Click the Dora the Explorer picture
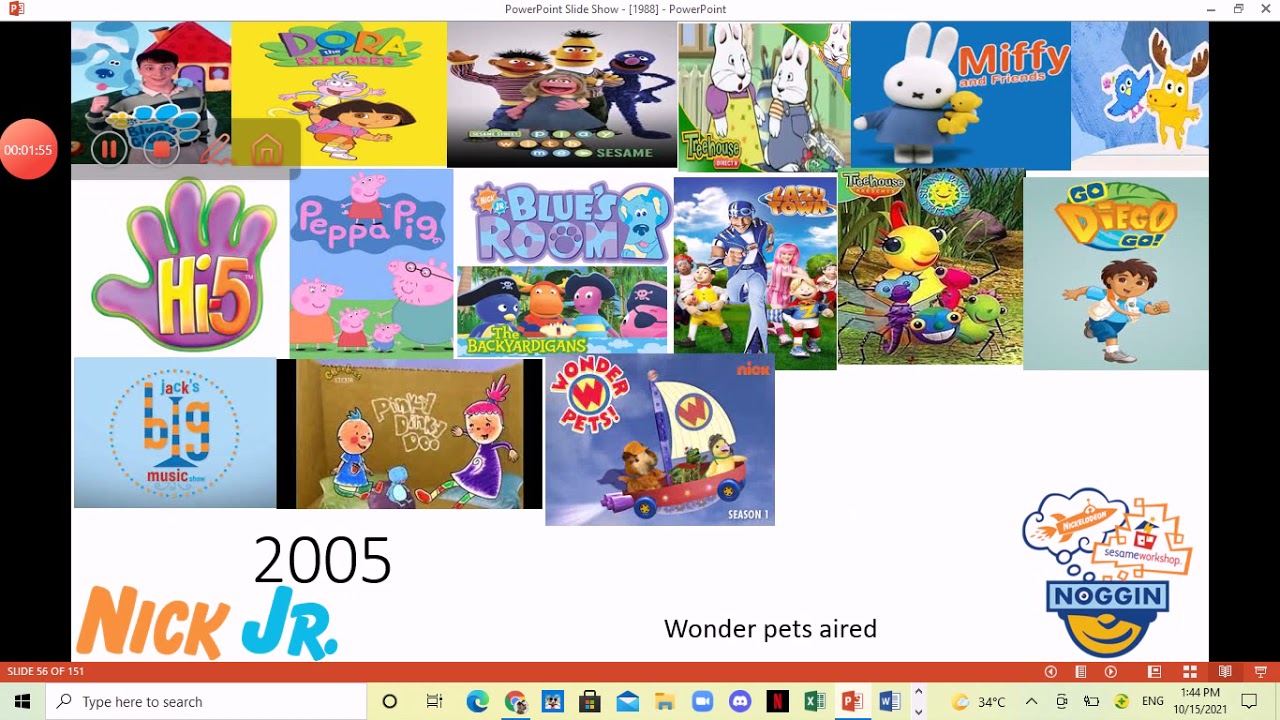1280x720 pixels. 339,94
